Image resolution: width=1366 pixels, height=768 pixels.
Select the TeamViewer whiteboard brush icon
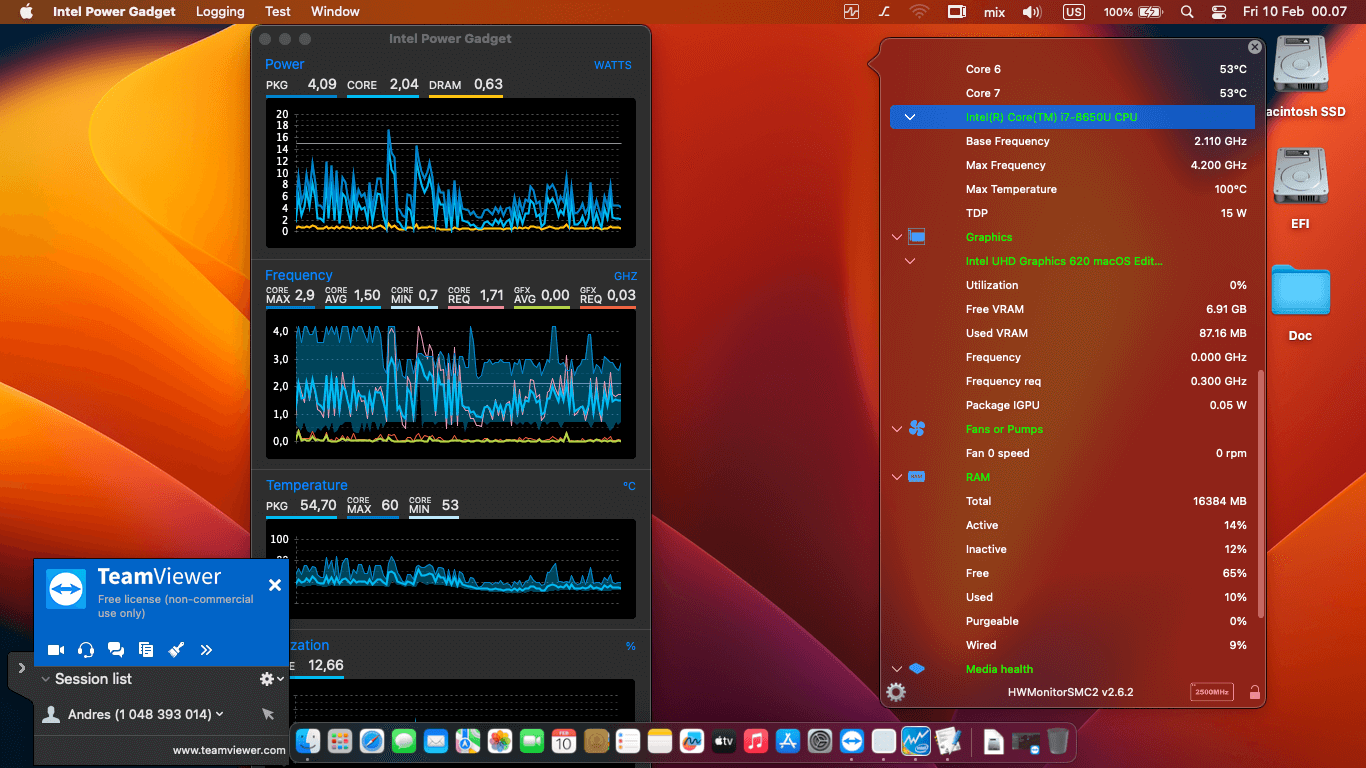[176, 650]
